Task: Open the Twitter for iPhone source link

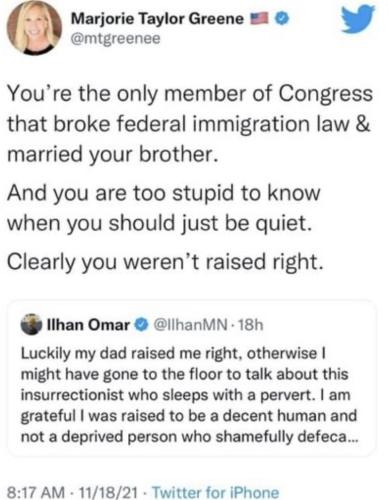Action: click(216, 492)
